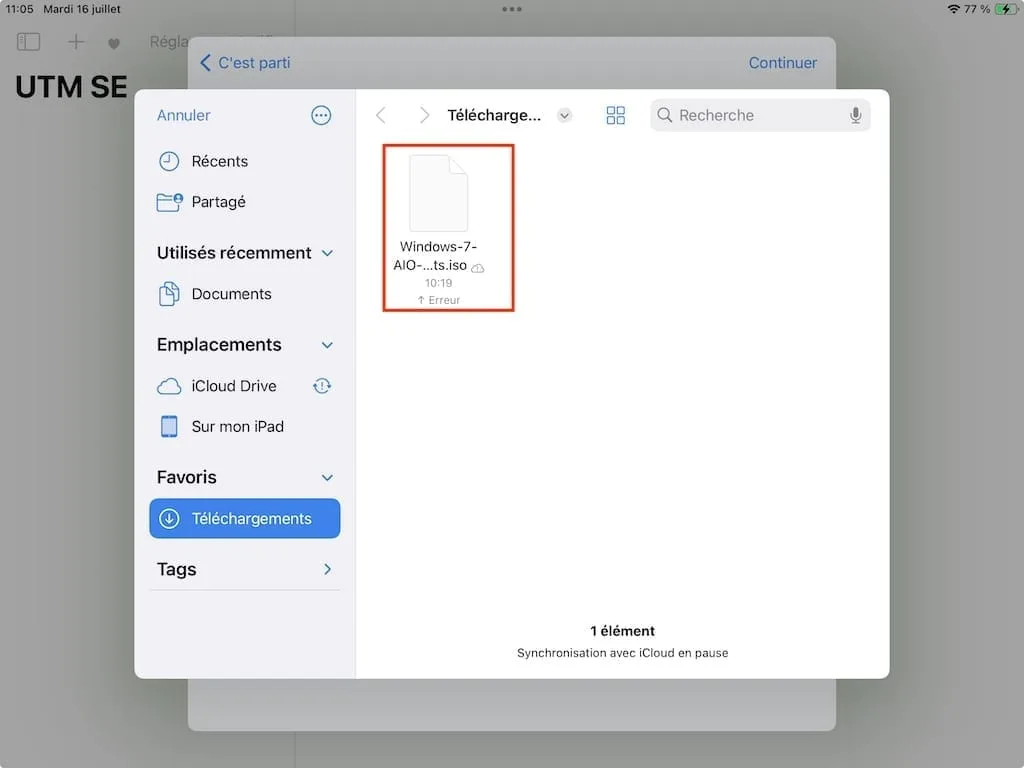This screenshot has width=1024, height=768.
Task: Open the sidebar toggle in UTM
Action: coord(28,41)
